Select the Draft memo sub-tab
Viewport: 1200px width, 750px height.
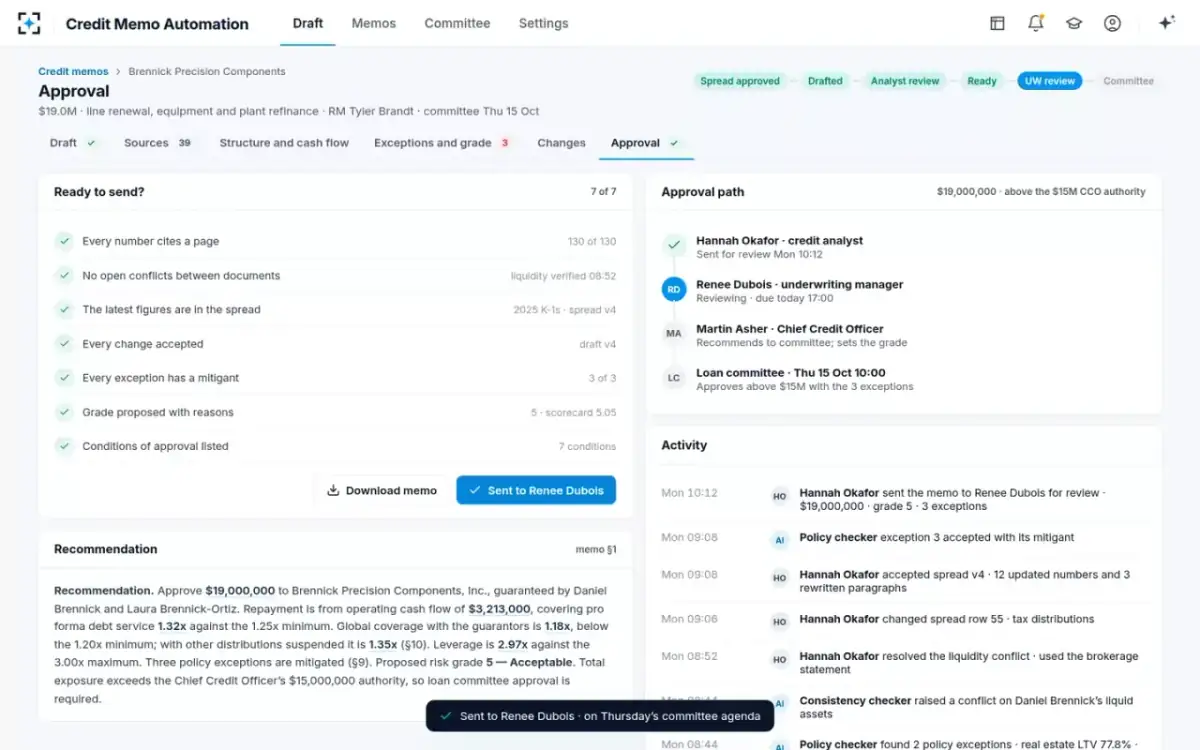click(73, 143)
